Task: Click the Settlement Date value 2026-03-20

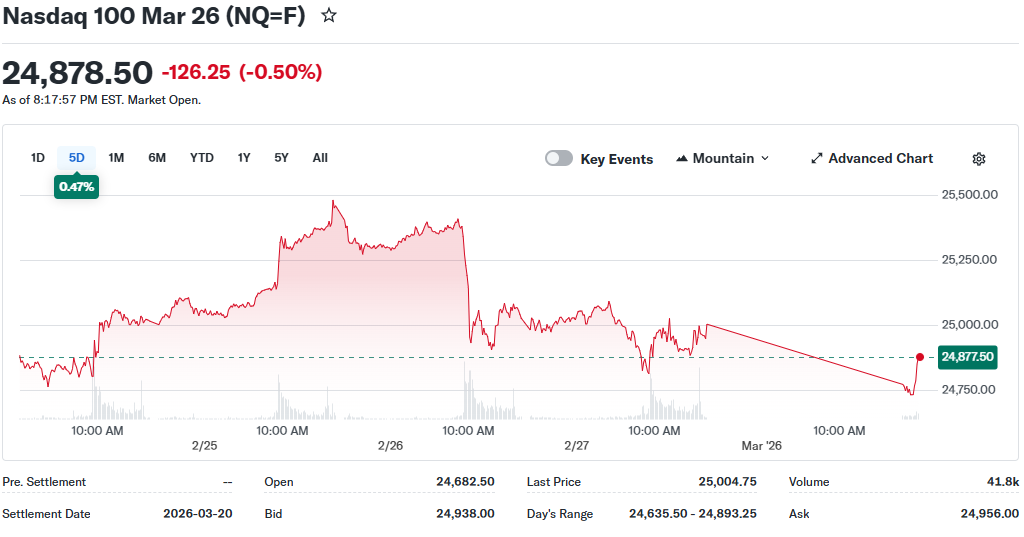Action: click(x=198, y=514)
